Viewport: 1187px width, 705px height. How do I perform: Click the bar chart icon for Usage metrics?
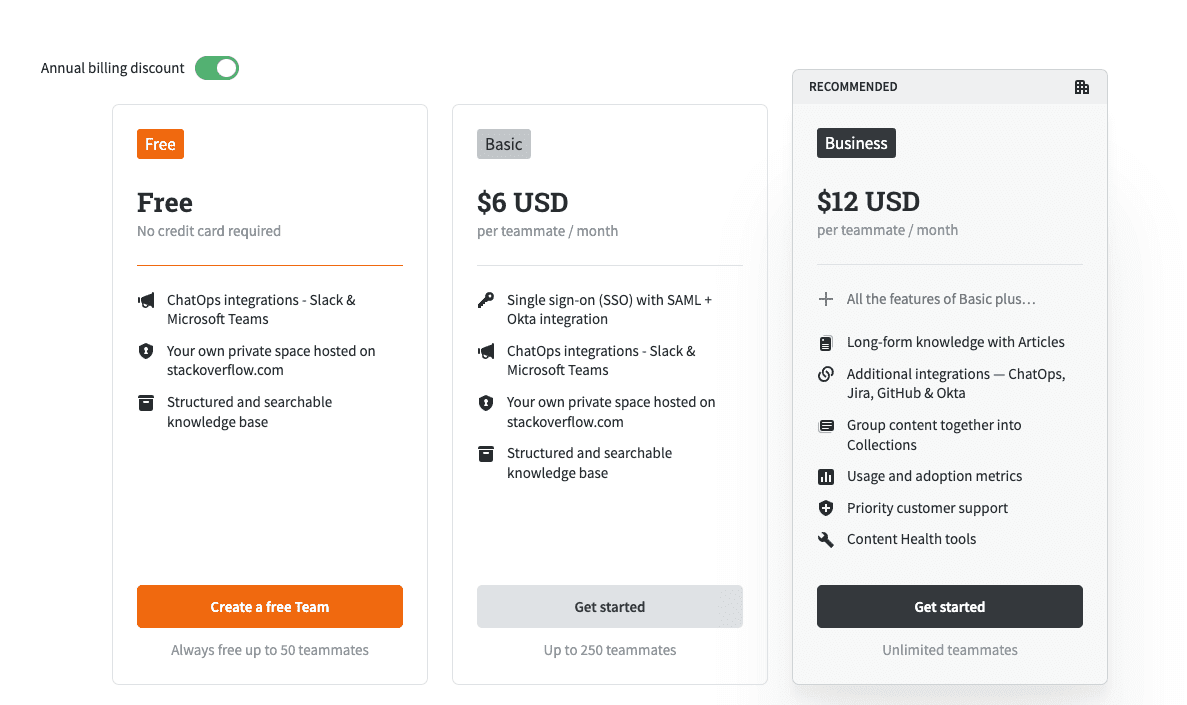tap(826, 477)
